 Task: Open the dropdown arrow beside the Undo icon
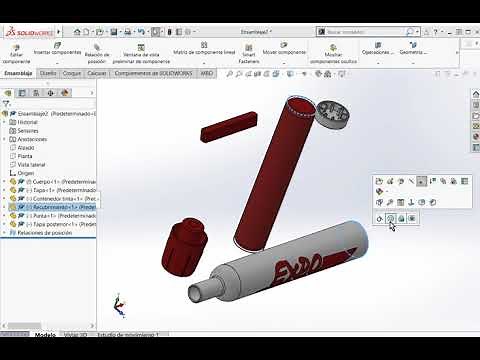148,32
